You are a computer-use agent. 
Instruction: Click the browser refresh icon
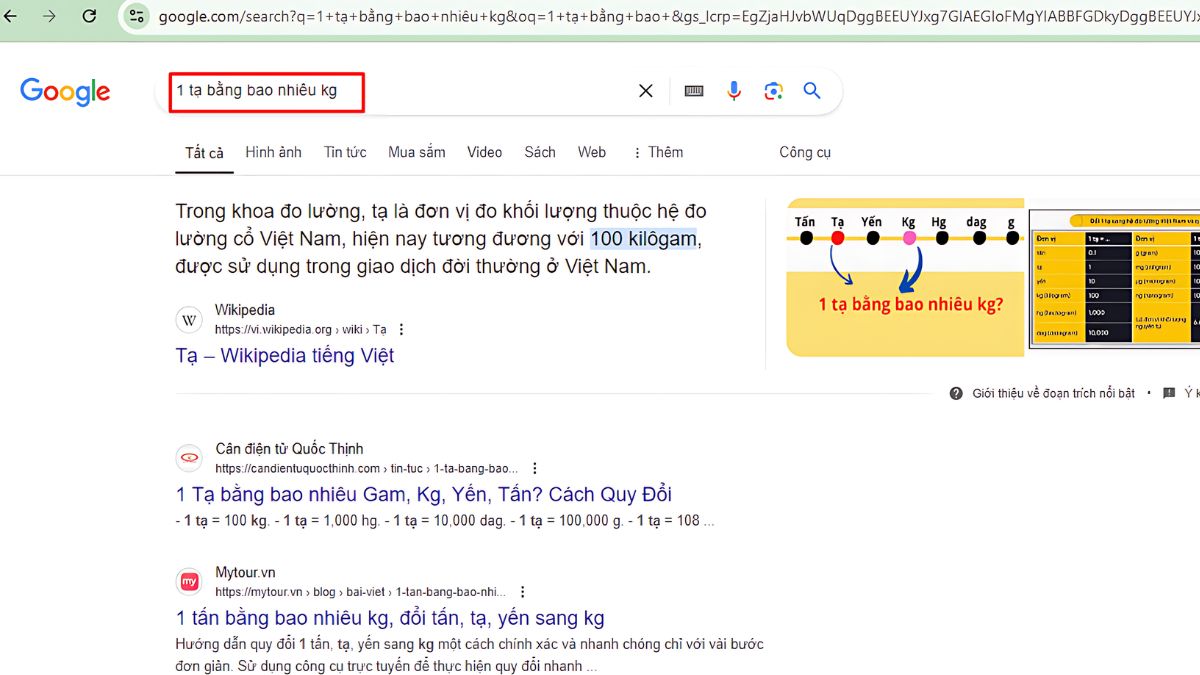[x=90, y=16]
